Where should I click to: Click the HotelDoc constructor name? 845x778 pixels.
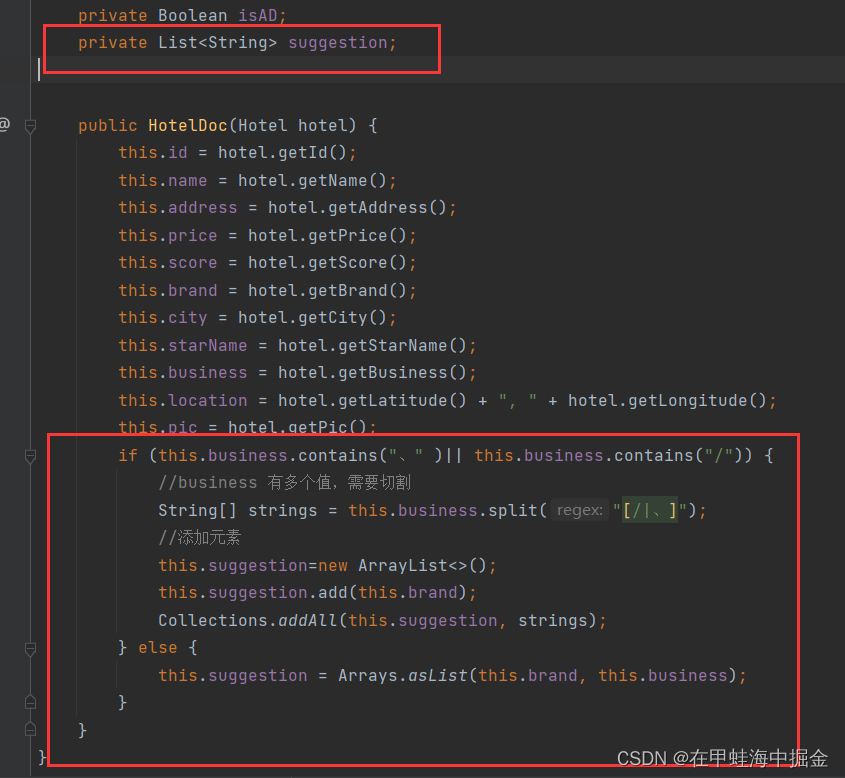(188, 126)
